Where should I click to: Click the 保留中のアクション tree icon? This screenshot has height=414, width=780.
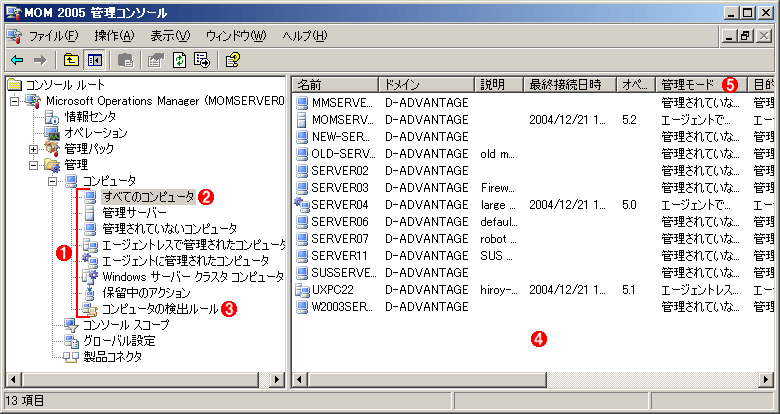(90, 292)
